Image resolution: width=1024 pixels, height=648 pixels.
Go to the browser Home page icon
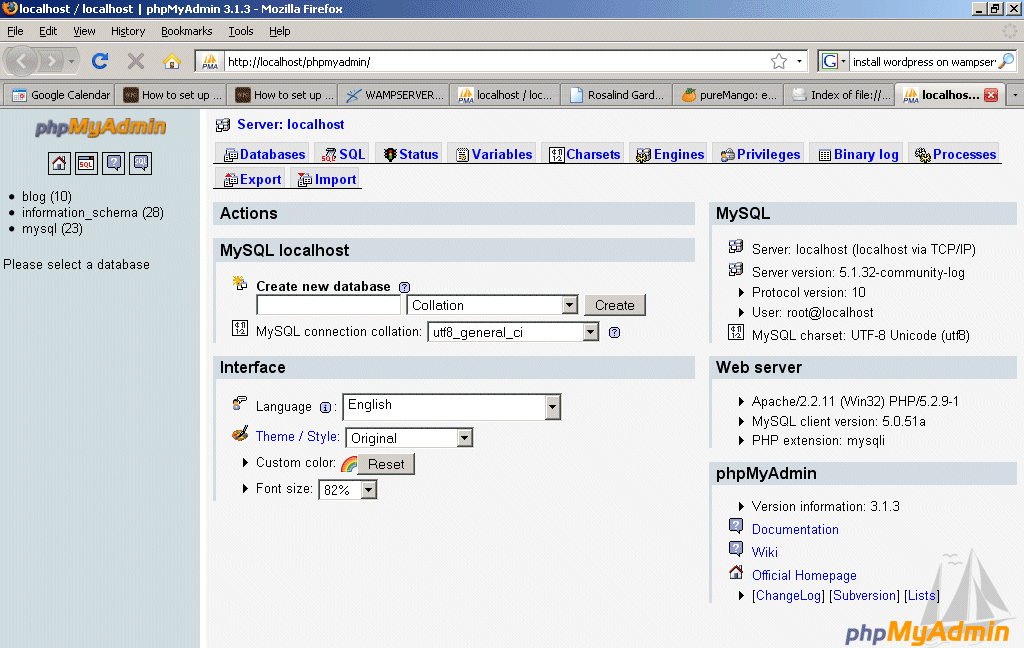172,61
